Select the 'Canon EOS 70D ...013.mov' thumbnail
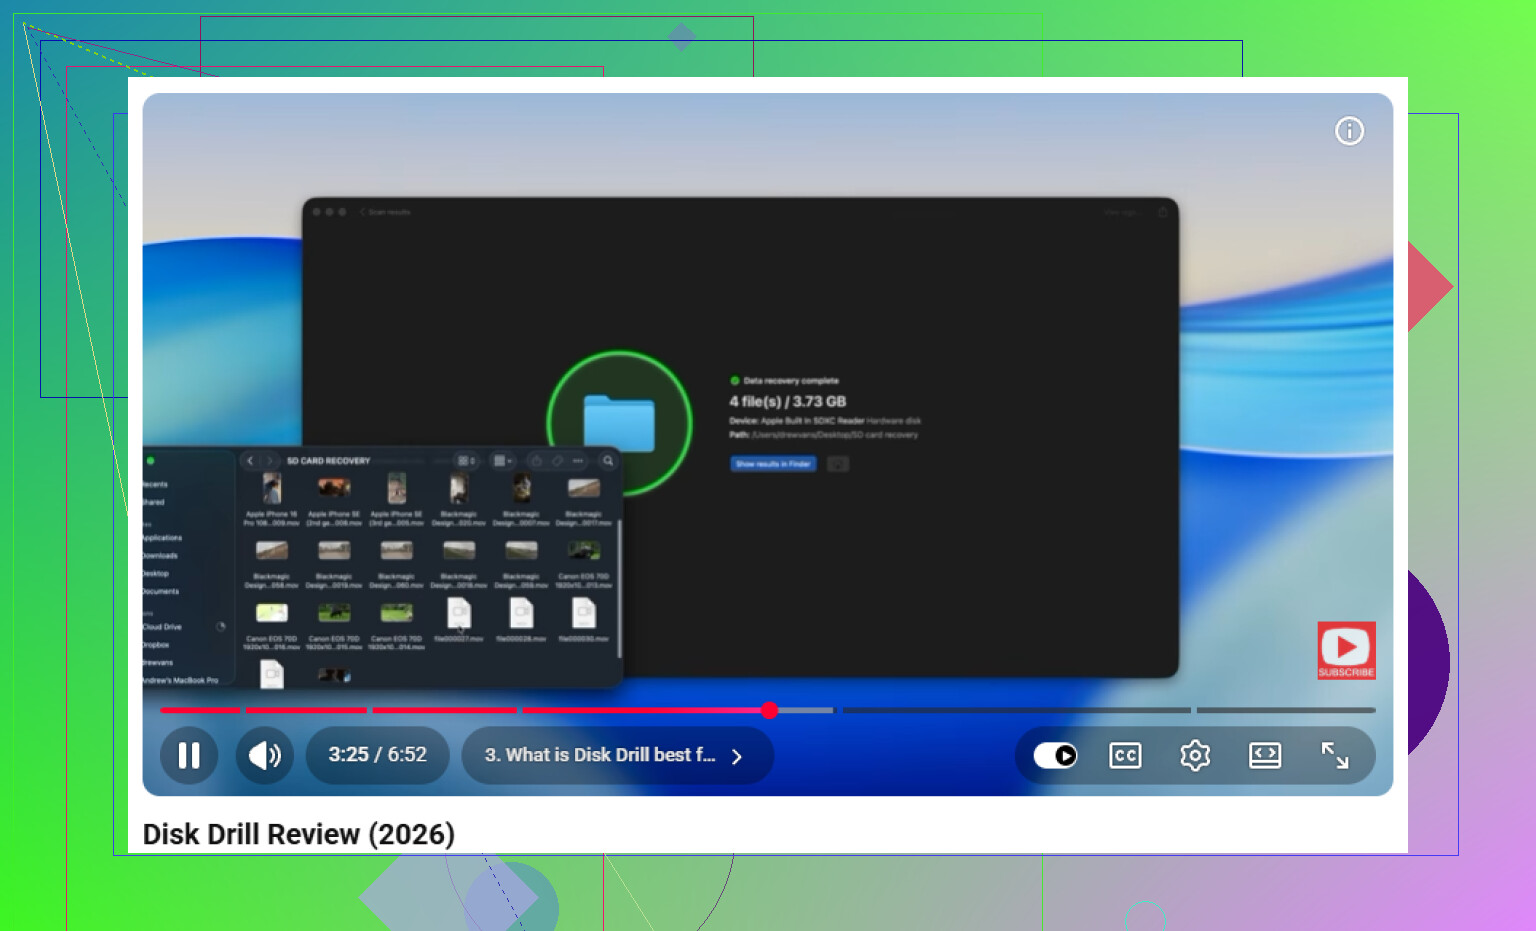Screen dimensions: 1536x931 click(x=584, y=550)
